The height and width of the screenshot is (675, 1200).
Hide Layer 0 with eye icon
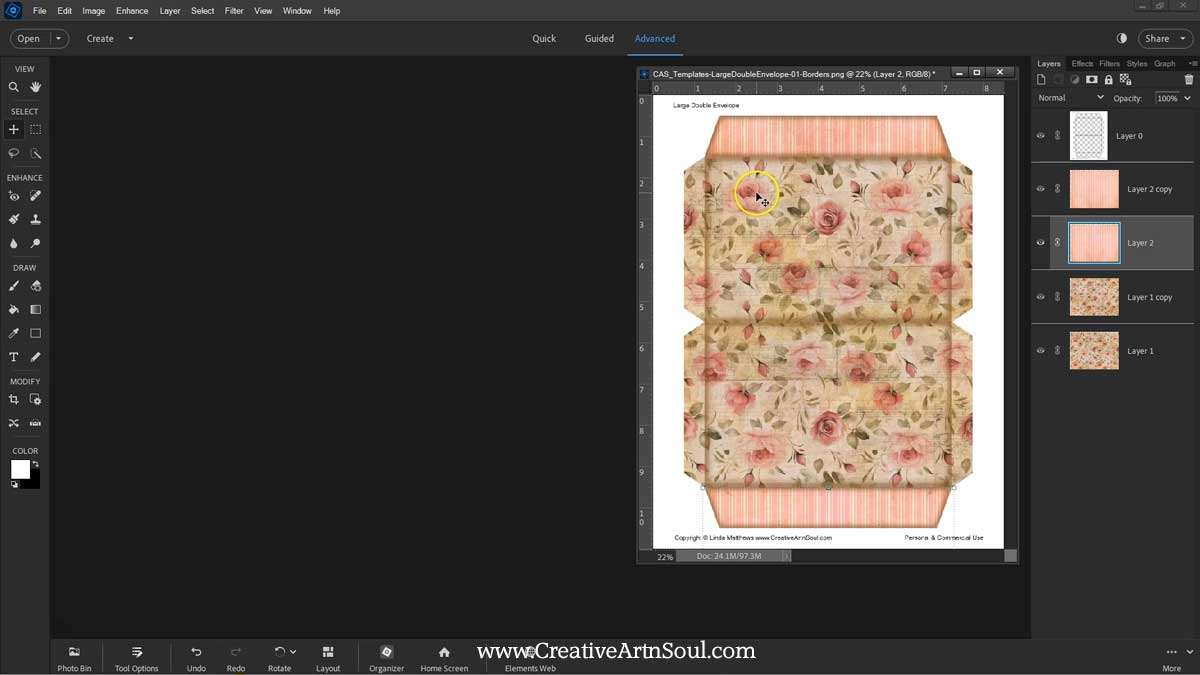point(1041,136)
